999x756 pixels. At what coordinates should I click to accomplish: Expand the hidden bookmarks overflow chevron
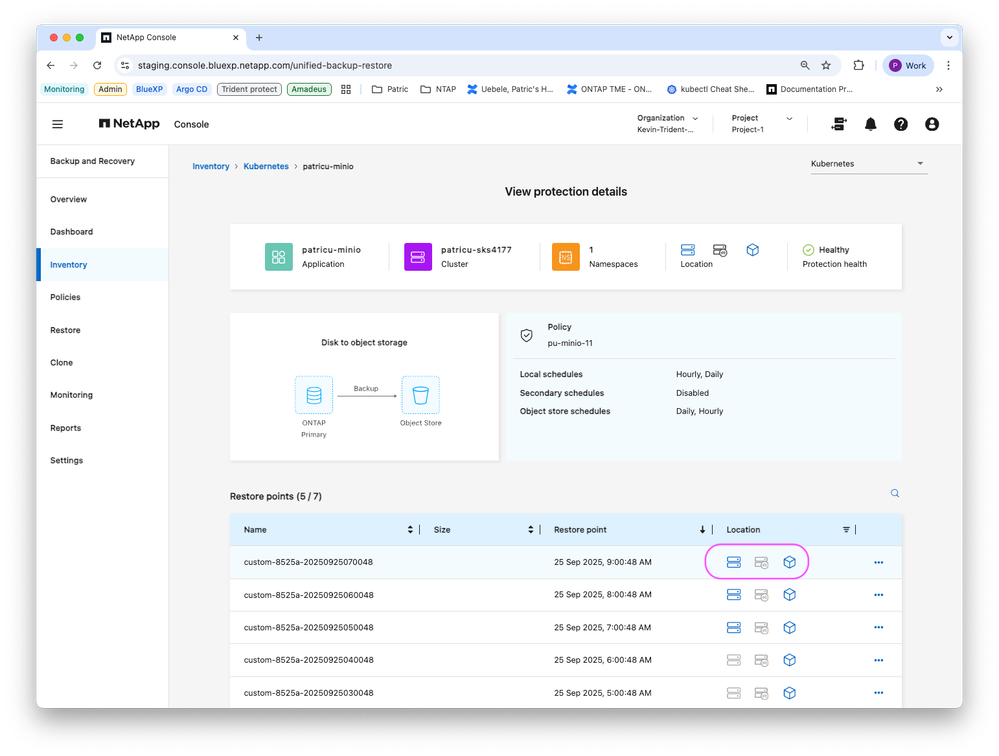click(x=938, y=89)
